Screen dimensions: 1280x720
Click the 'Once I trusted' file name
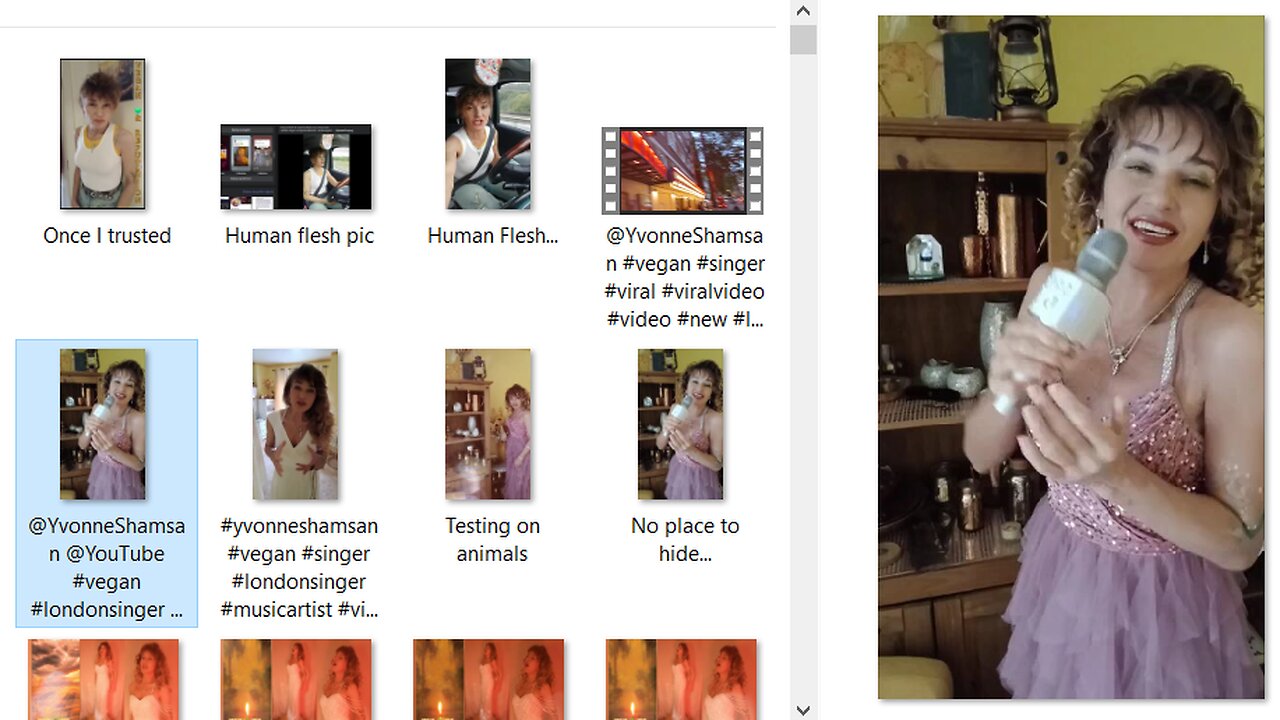click(x=107, y=236)
